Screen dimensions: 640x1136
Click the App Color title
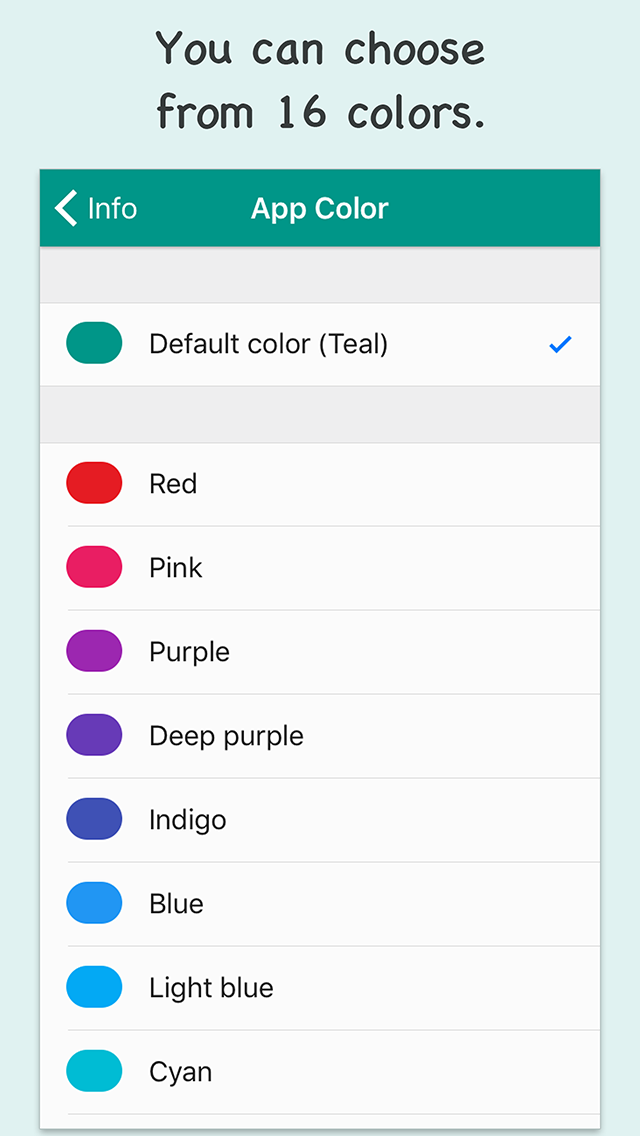pos(320,209)
